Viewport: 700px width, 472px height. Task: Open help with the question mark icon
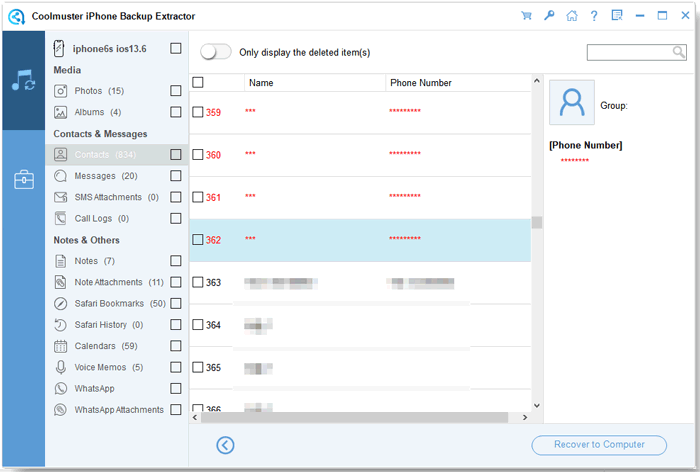[594, 16]
